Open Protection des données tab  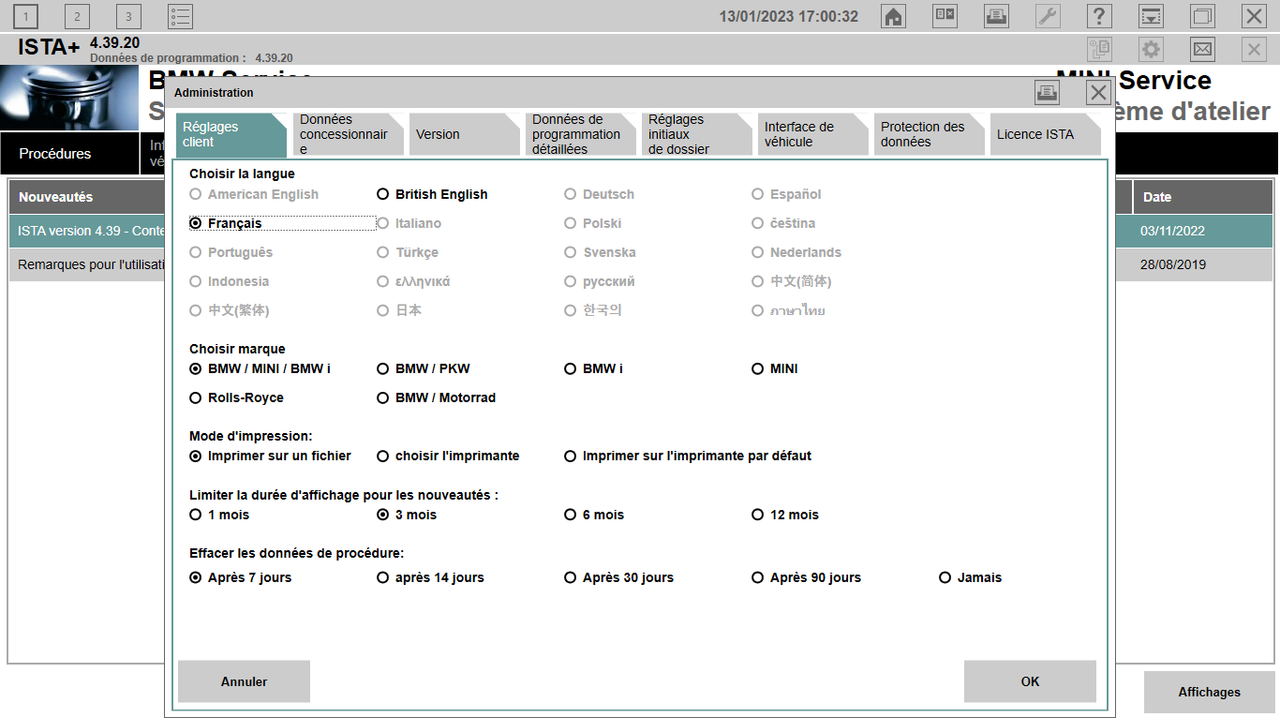pos(929,134)
